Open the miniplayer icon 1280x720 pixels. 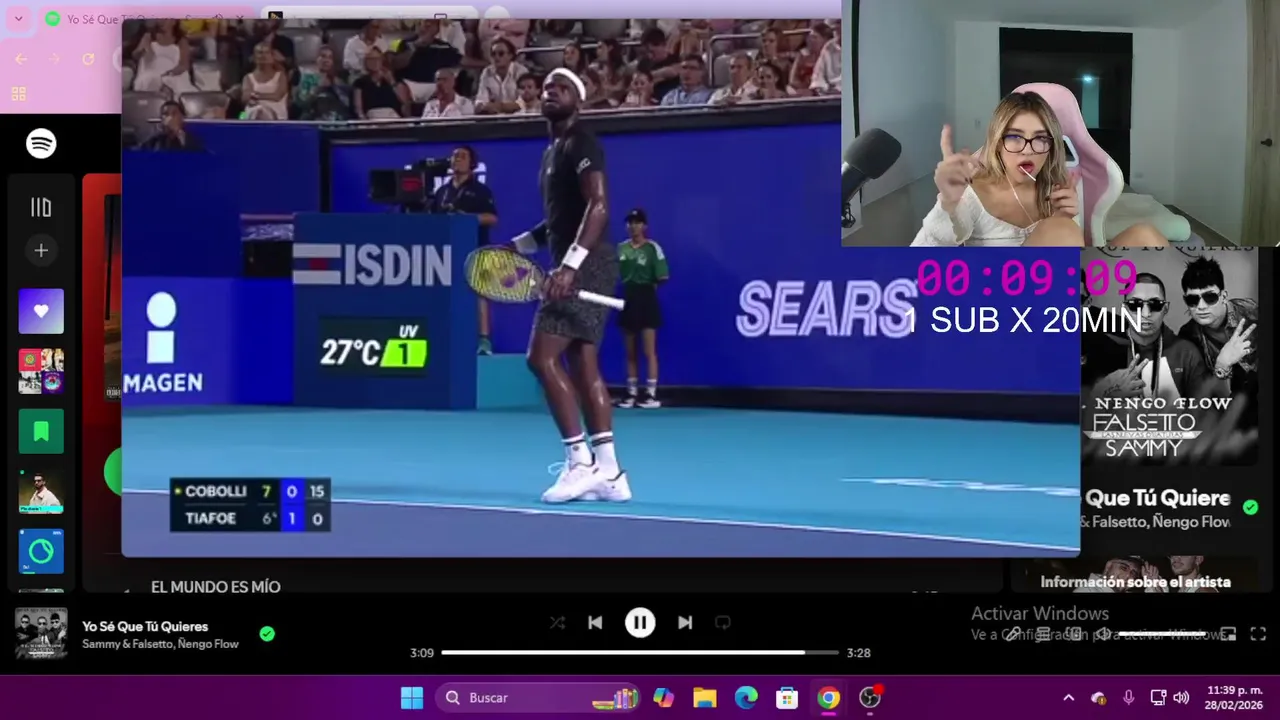(x=1228, y=634)
